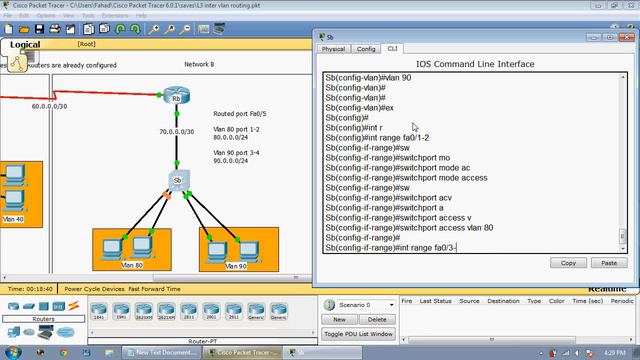The height and width of the screenshot is (360, 640).
Task: Click the Zoom In magnifier icon
Action: click(154, 29)
